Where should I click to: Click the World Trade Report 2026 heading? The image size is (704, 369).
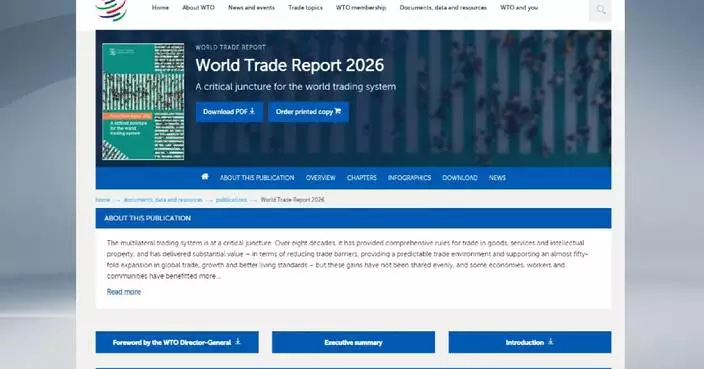290,66
